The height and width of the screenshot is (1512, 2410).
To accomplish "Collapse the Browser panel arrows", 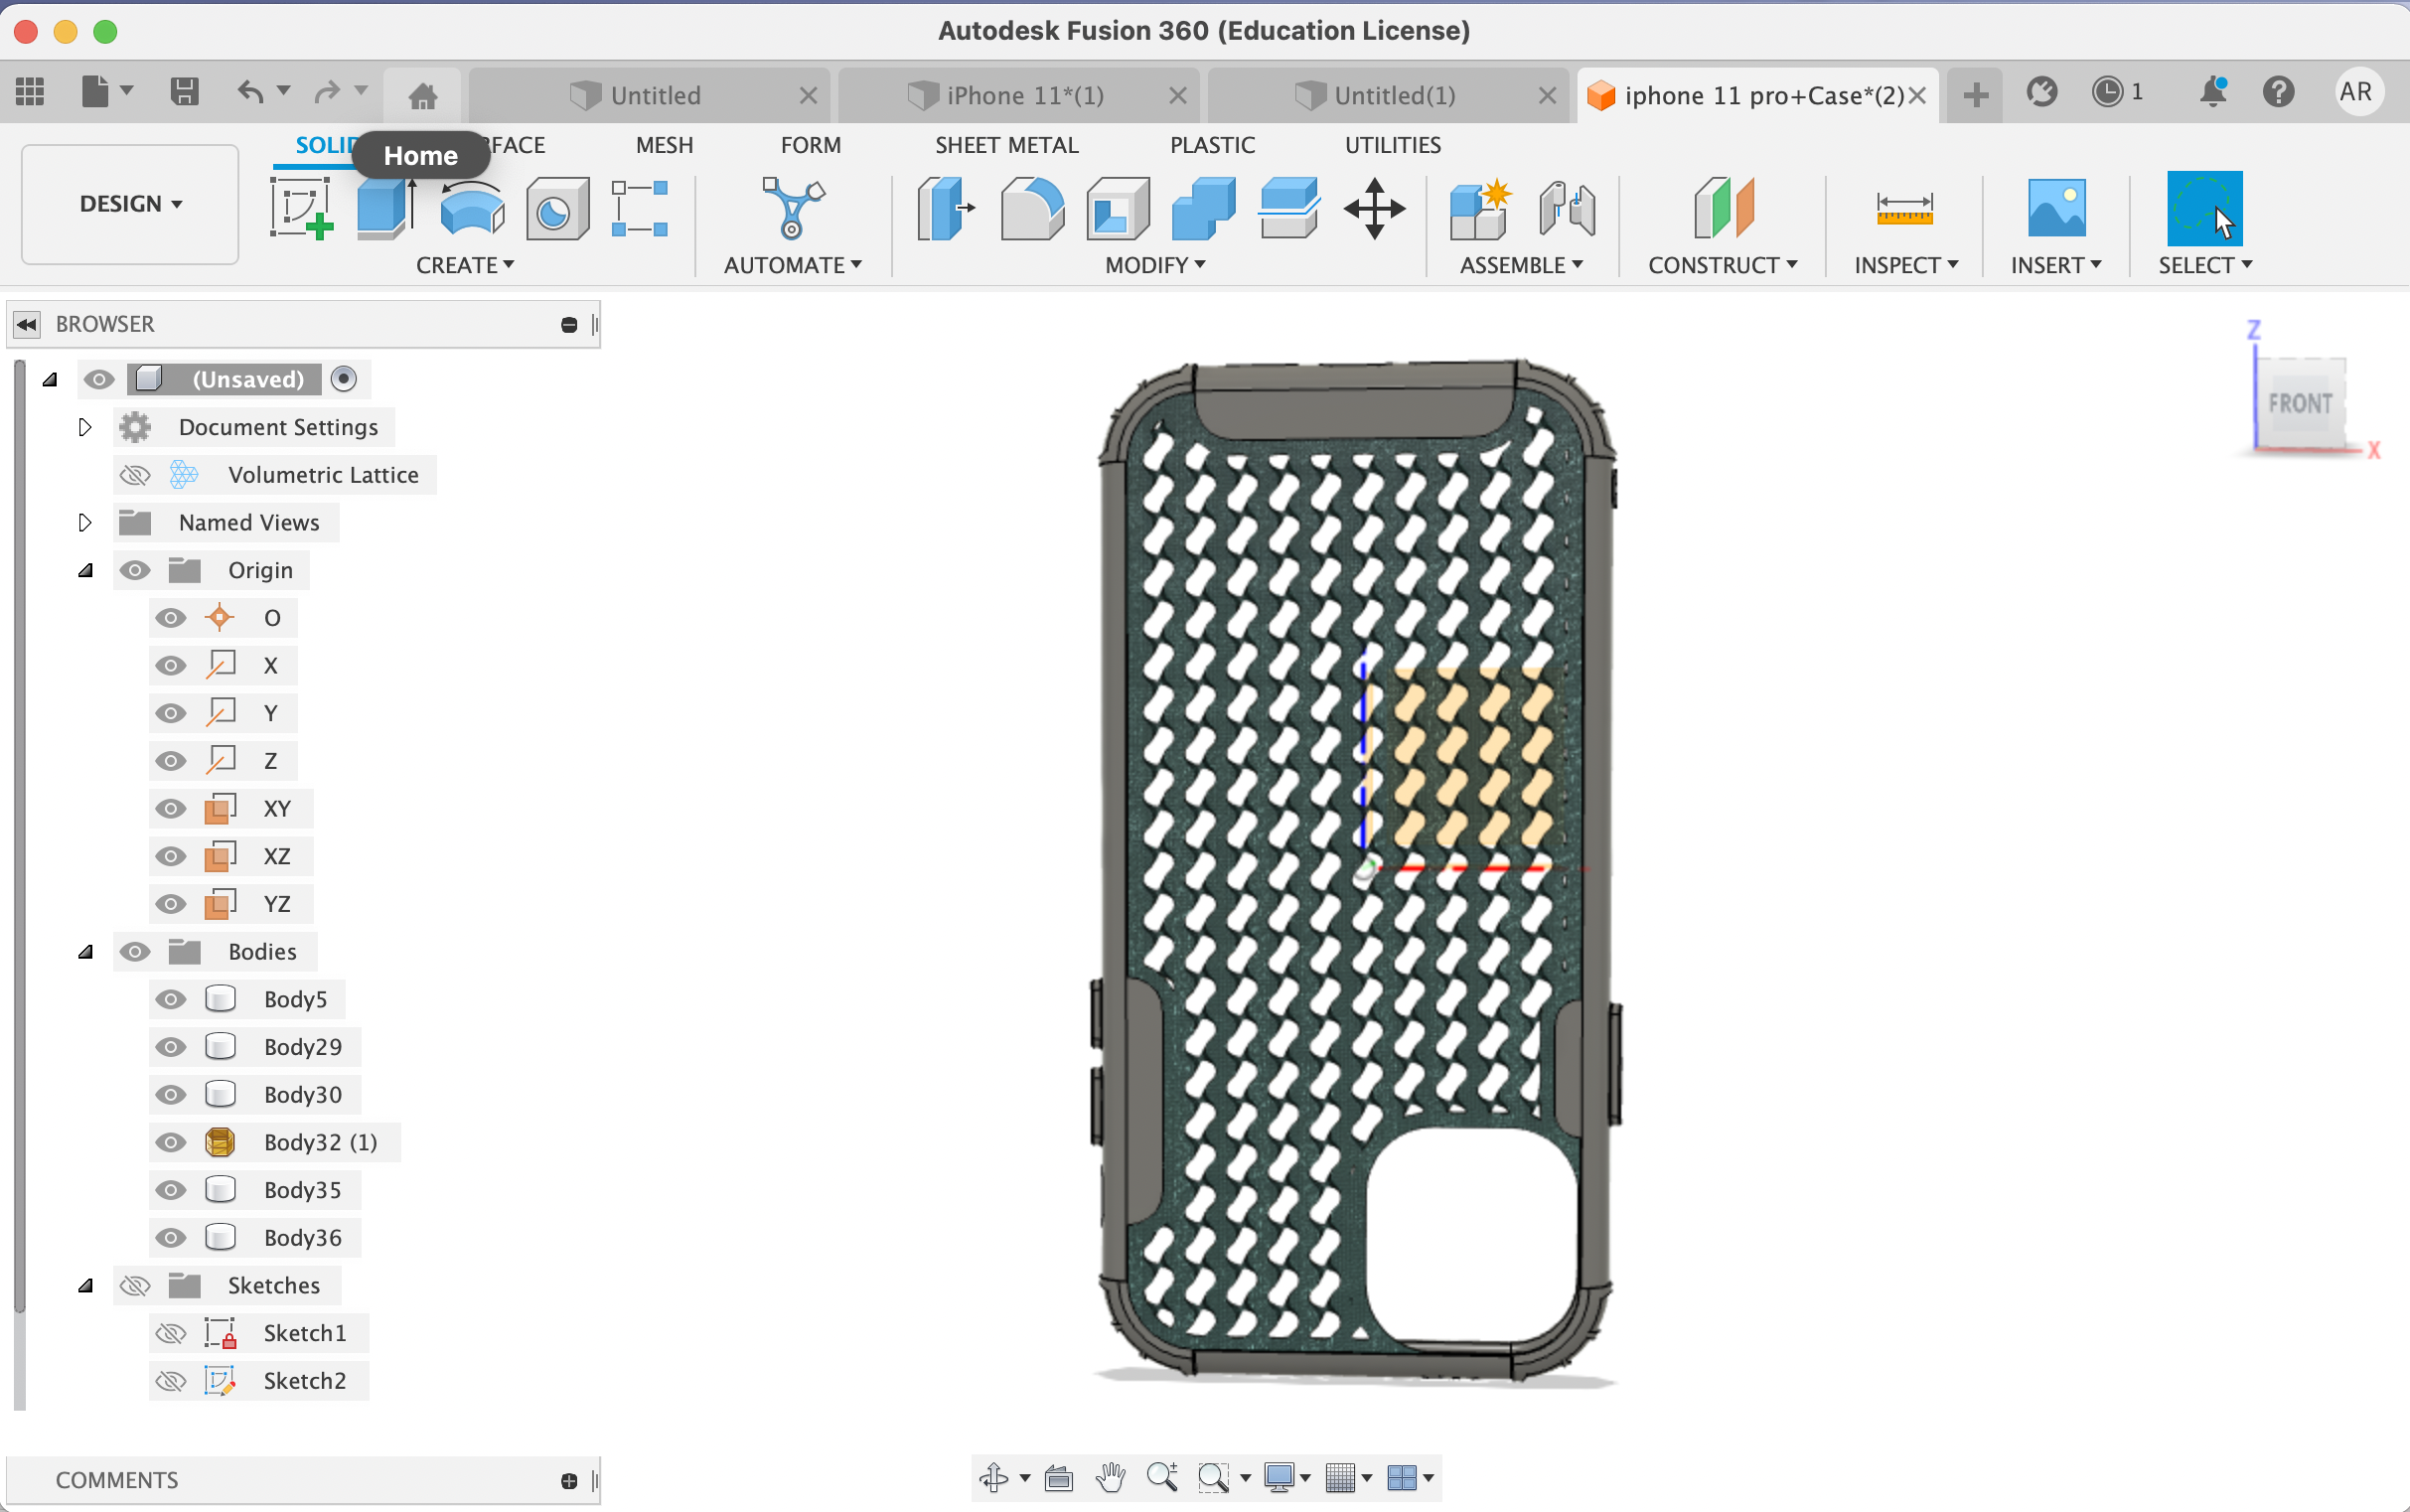I will (27, 324).
